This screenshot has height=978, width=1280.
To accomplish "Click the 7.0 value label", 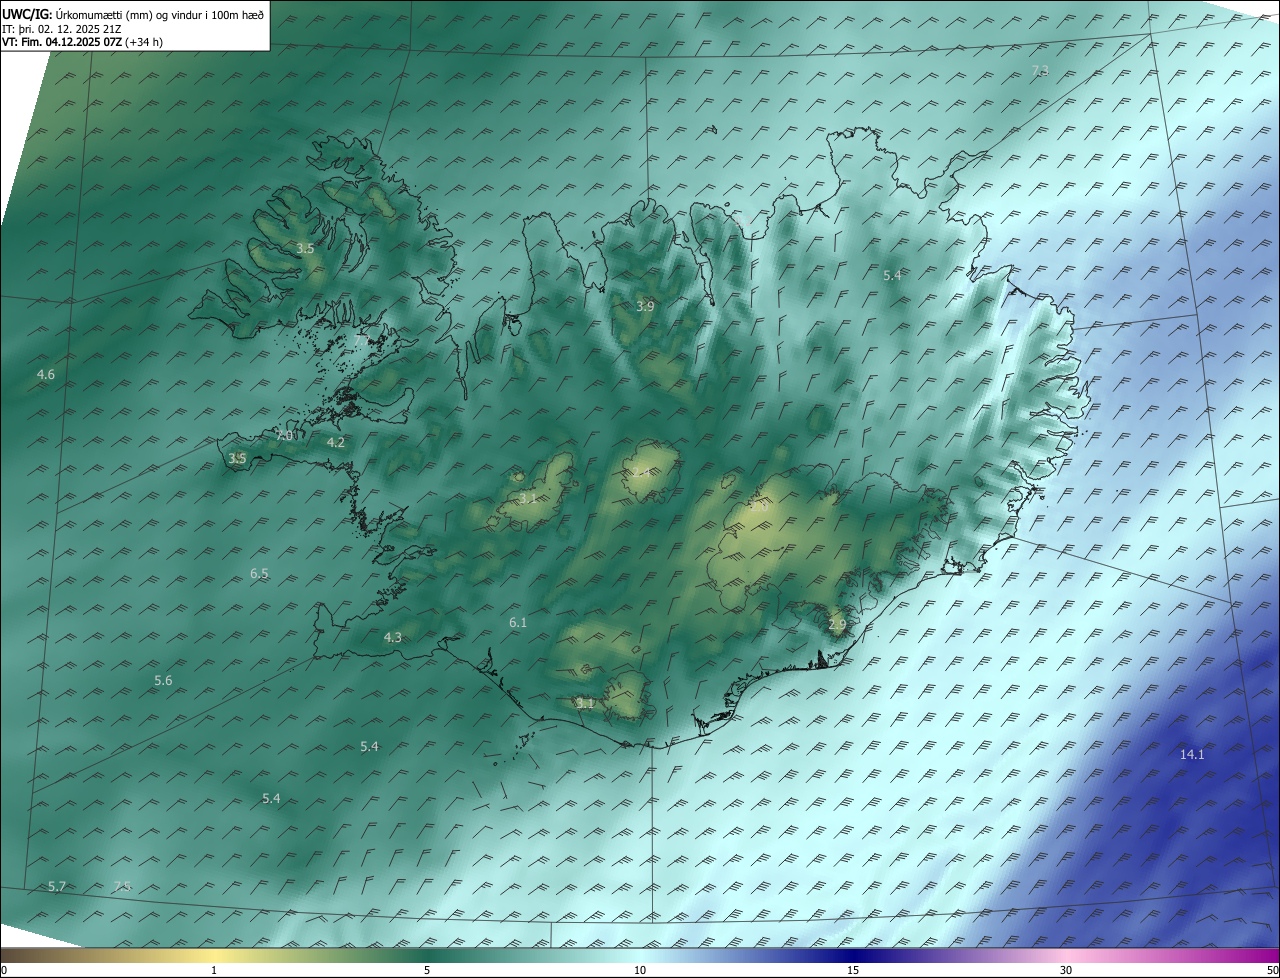I will tap(285, 436).
